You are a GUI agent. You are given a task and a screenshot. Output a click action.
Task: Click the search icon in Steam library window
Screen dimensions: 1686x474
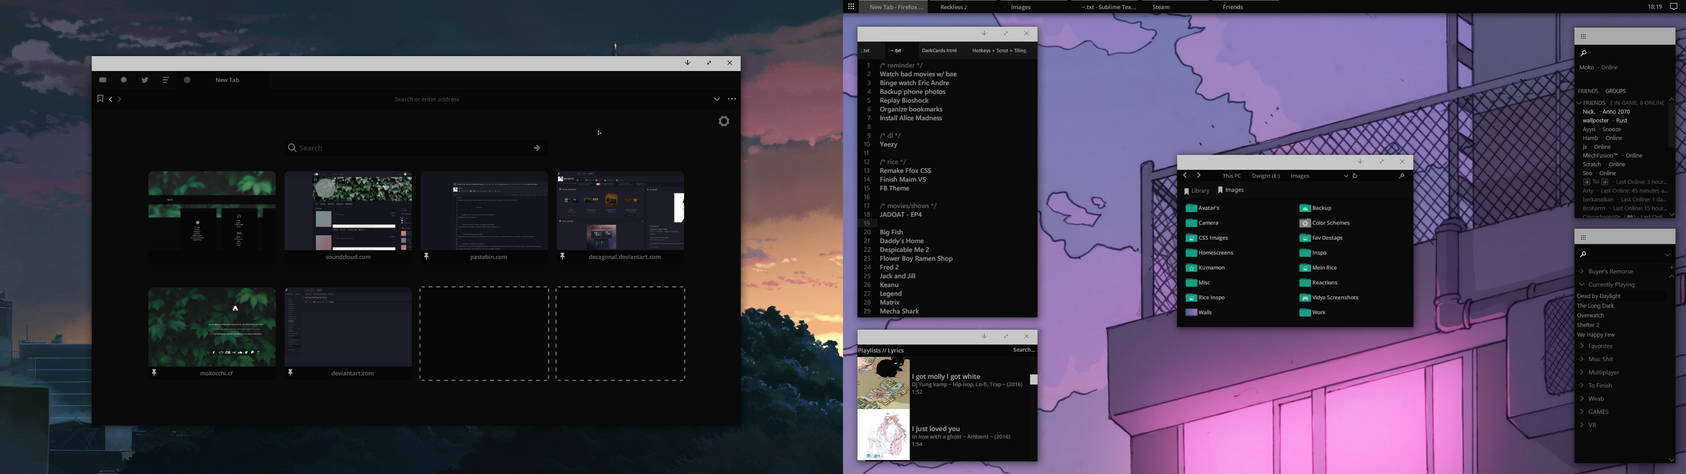click(1583, 254)
